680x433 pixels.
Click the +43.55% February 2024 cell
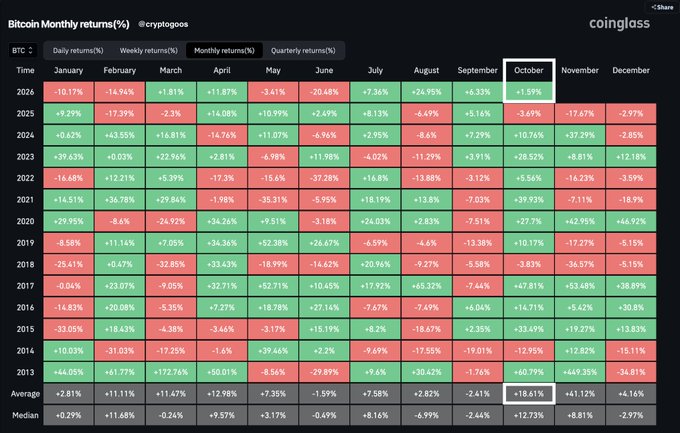pyautogui.click(x=120, y=135)
